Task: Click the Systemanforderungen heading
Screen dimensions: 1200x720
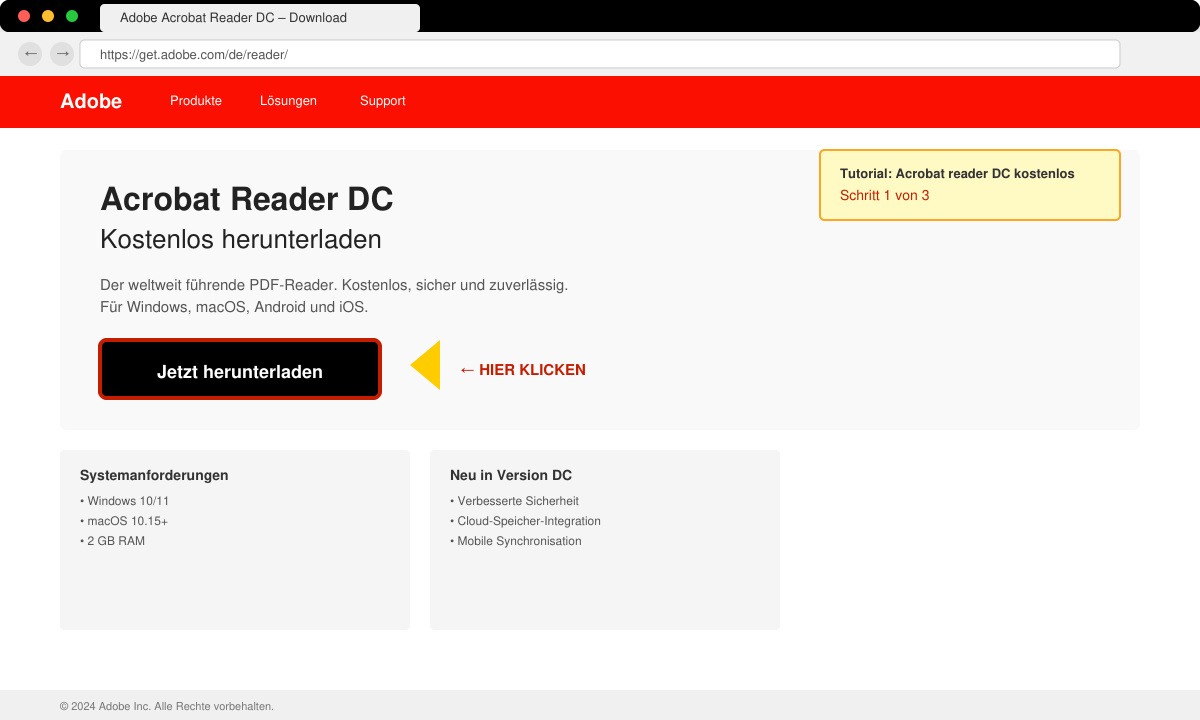Action: tap(154, 475)
